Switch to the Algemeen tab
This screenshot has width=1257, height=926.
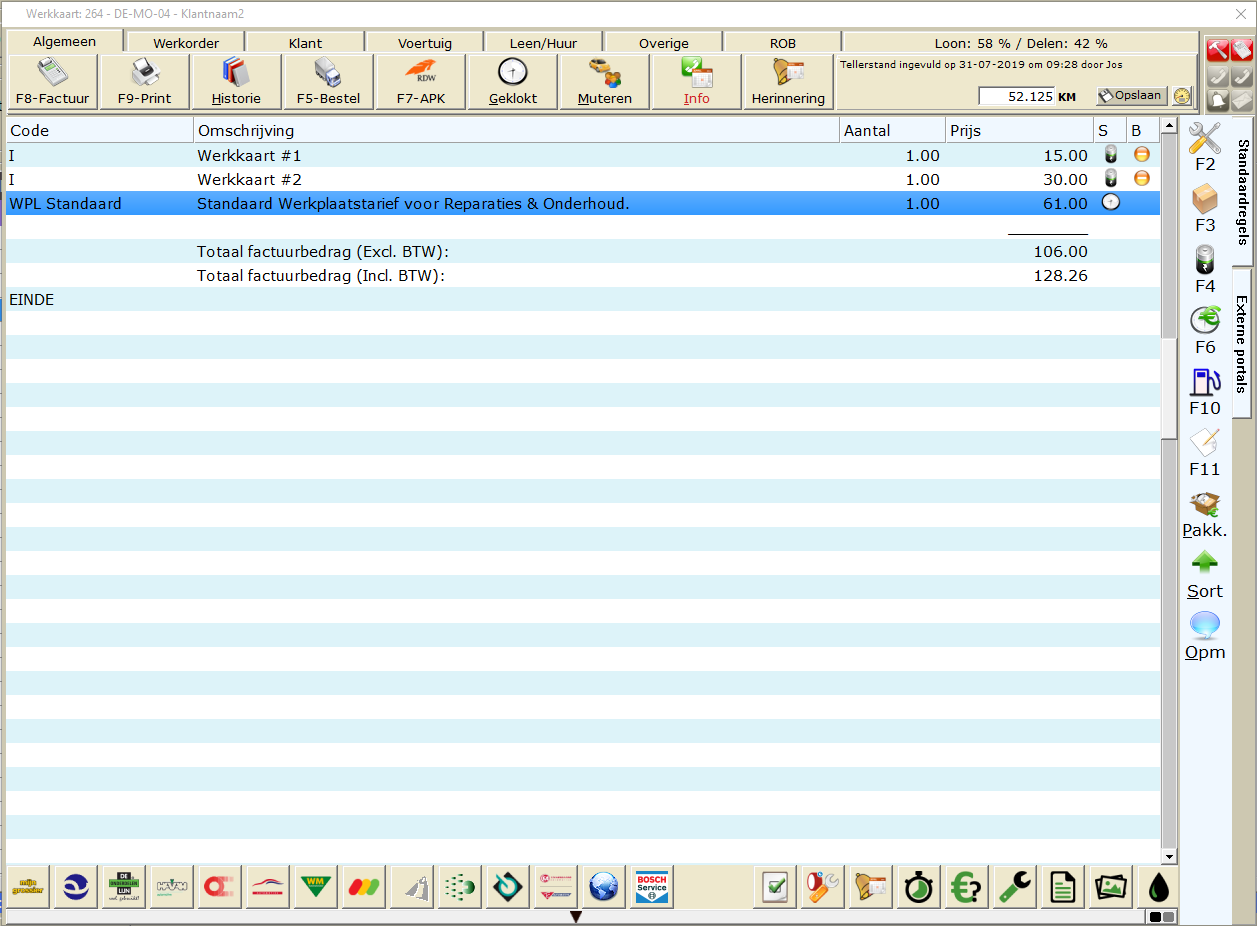tap(65, 42)
